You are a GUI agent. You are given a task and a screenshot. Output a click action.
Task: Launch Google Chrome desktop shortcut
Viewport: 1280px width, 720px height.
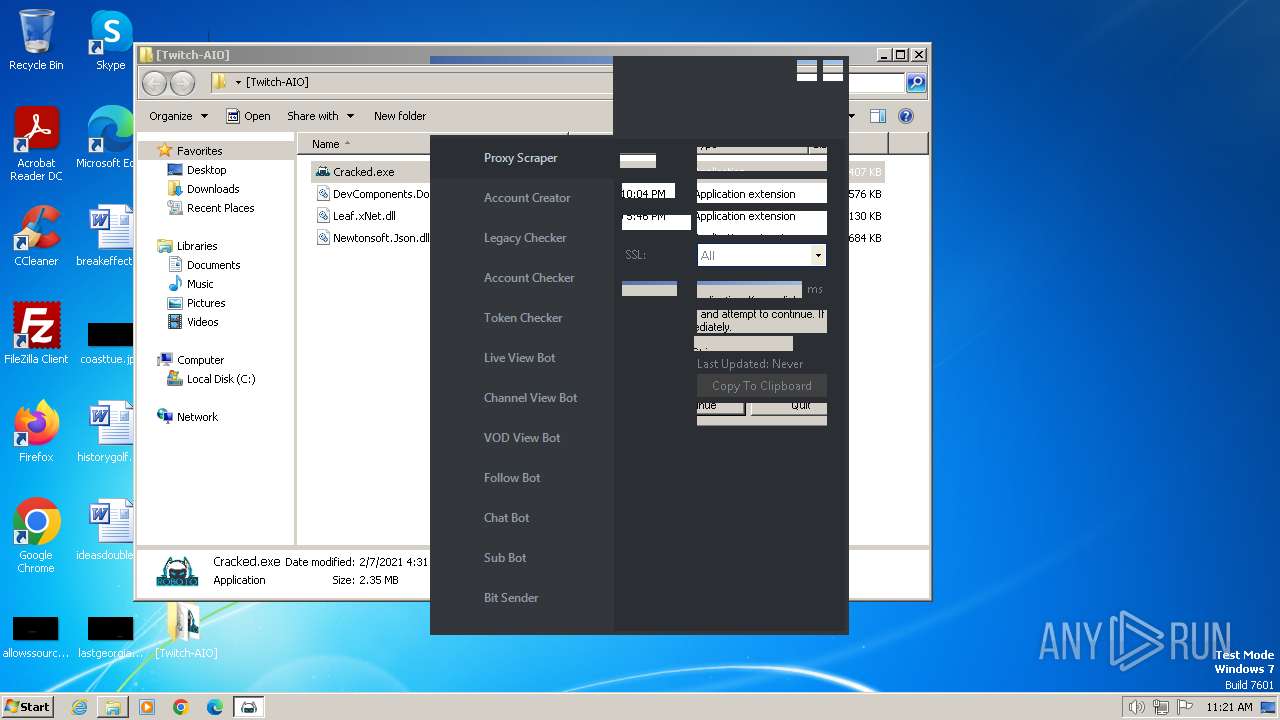pyautogui.click(x=36, y=536)
